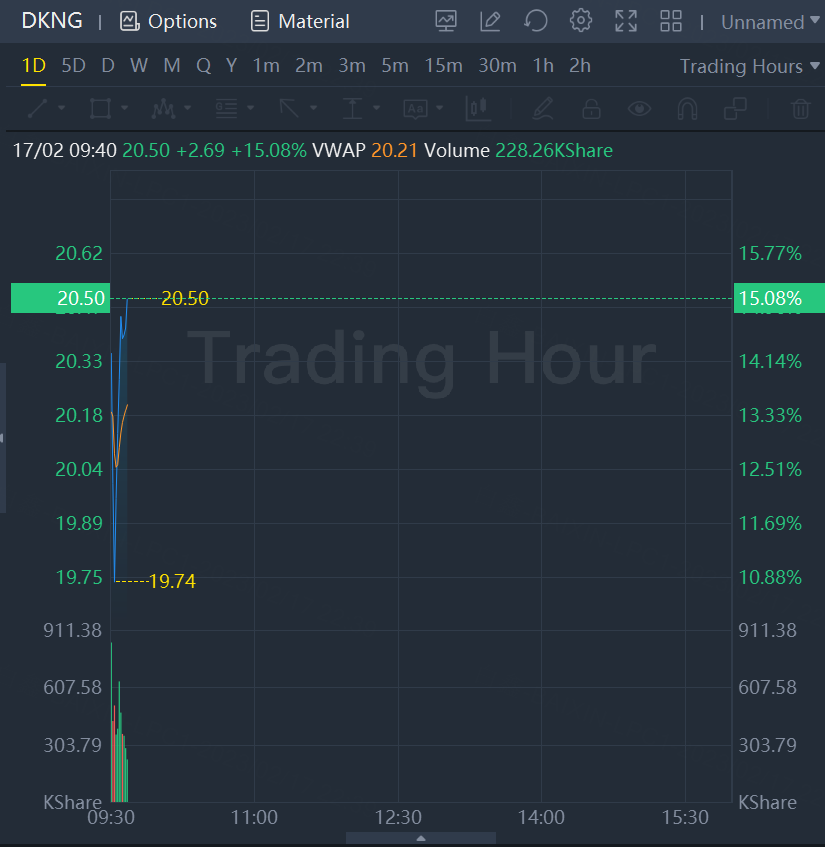Select the rectangle shape drawing tool
The image size is (825, 847).
click(100, 108)
